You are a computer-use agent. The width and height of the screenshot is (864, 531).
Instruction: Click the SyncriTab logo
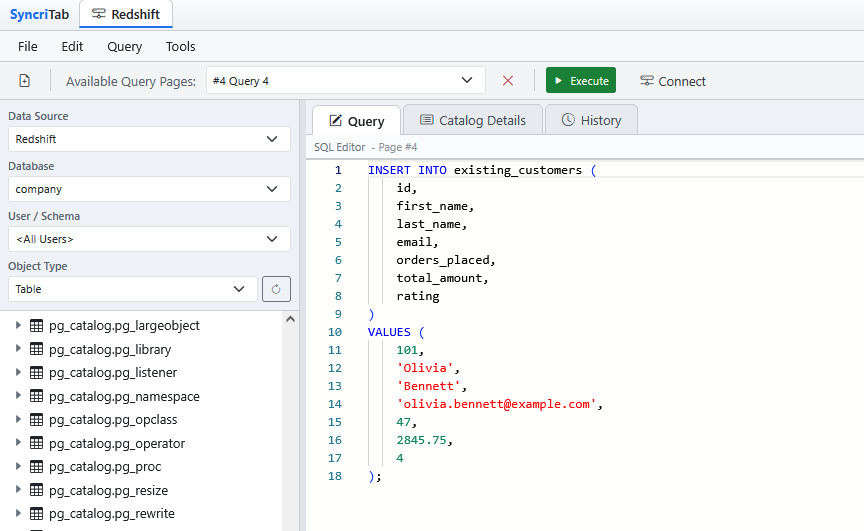[x=39, y=14]
